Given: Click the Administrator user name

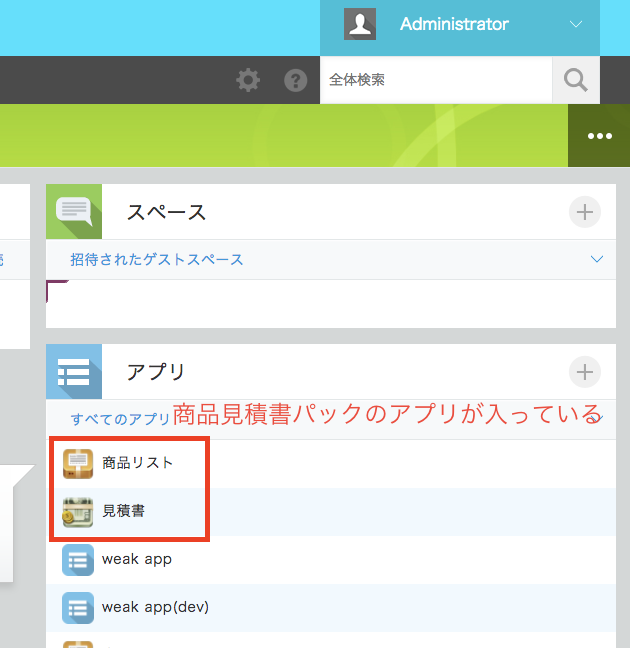Looking at the screenshot, I should coord(454,24).
